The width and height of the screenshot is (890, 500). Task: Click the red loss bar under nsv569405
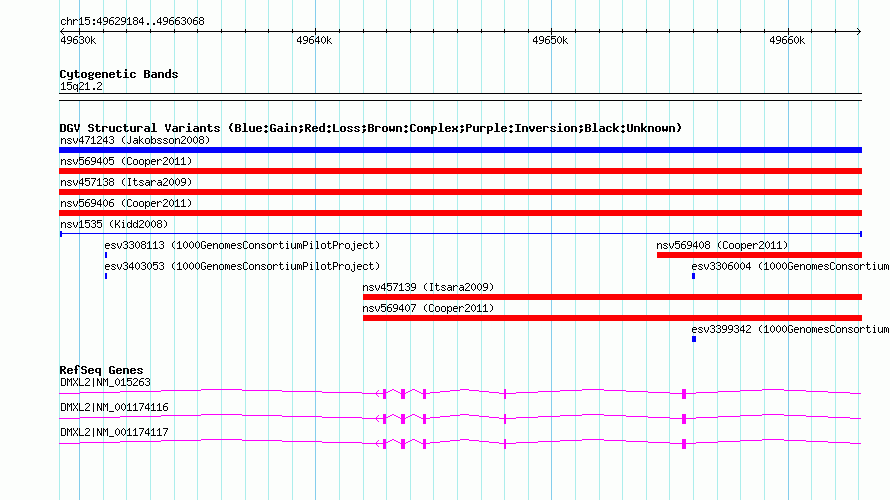tap(460, 171)
